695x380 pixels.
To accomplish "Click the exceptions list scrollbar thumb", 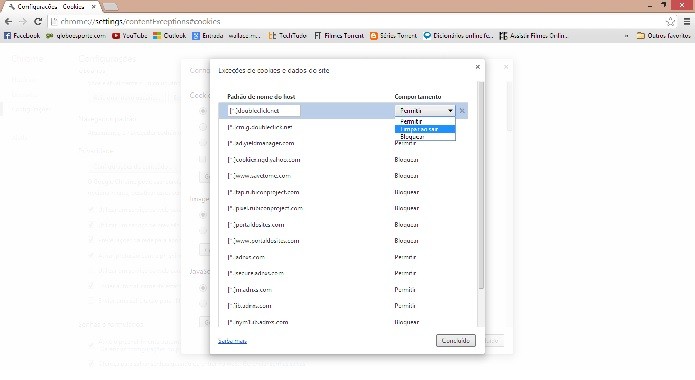I will click(480, 185).
